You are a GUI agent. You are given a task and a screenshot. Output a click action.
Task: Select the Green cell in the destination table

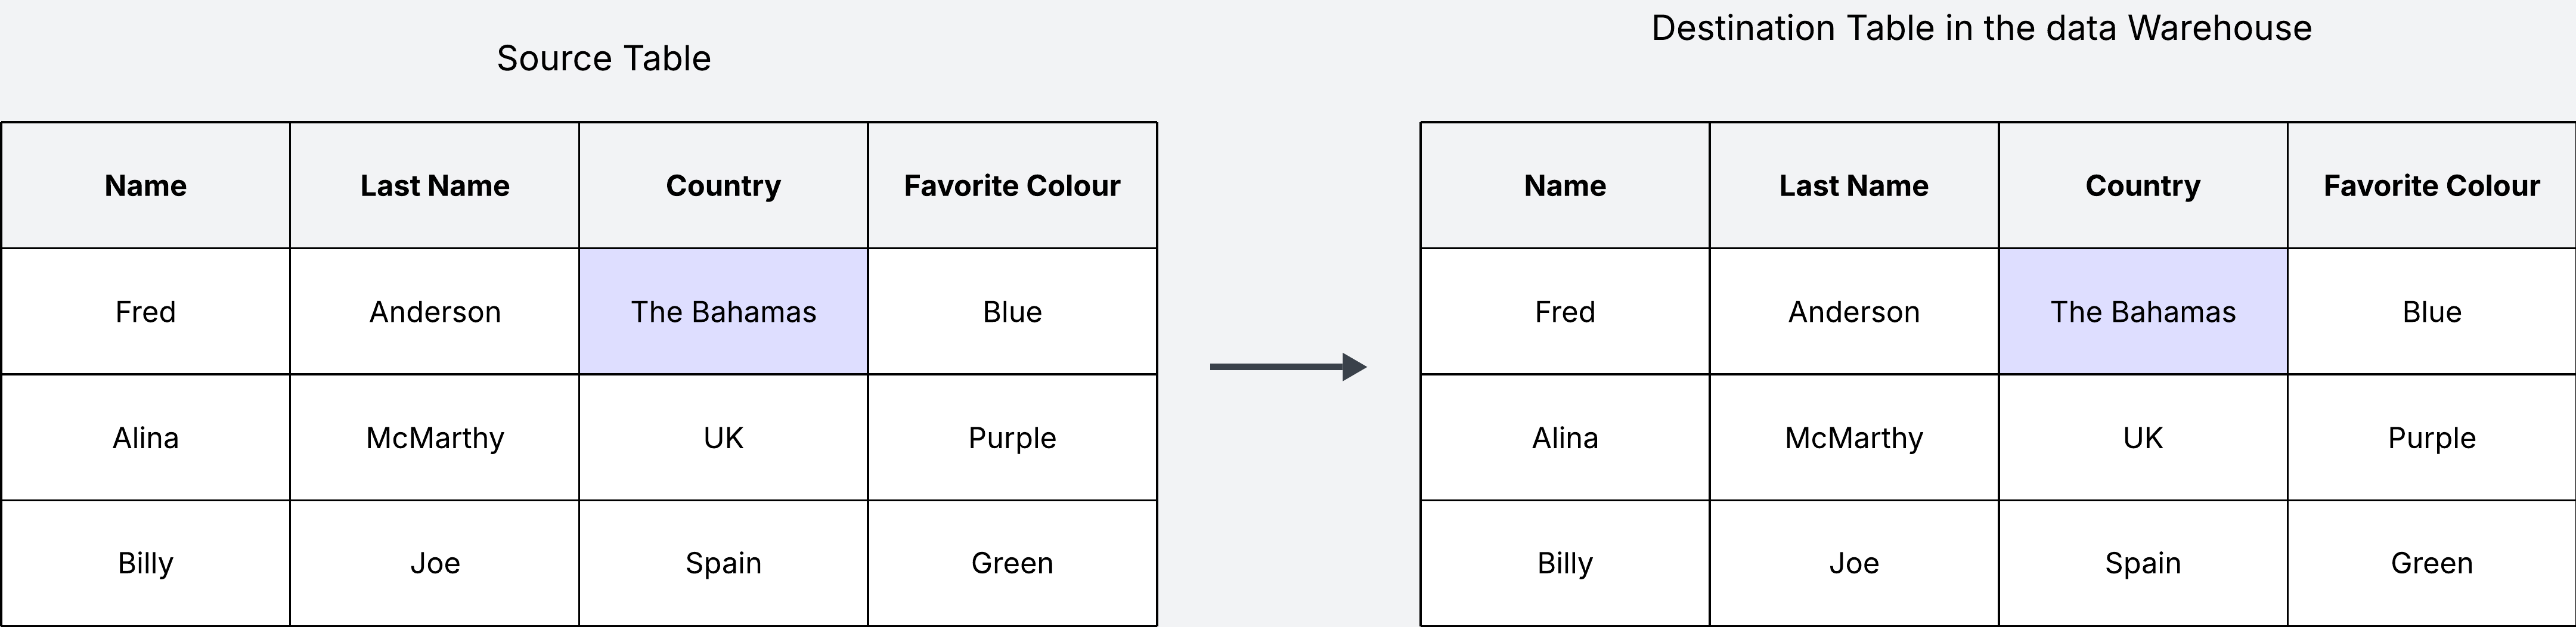coord(2431,563)
